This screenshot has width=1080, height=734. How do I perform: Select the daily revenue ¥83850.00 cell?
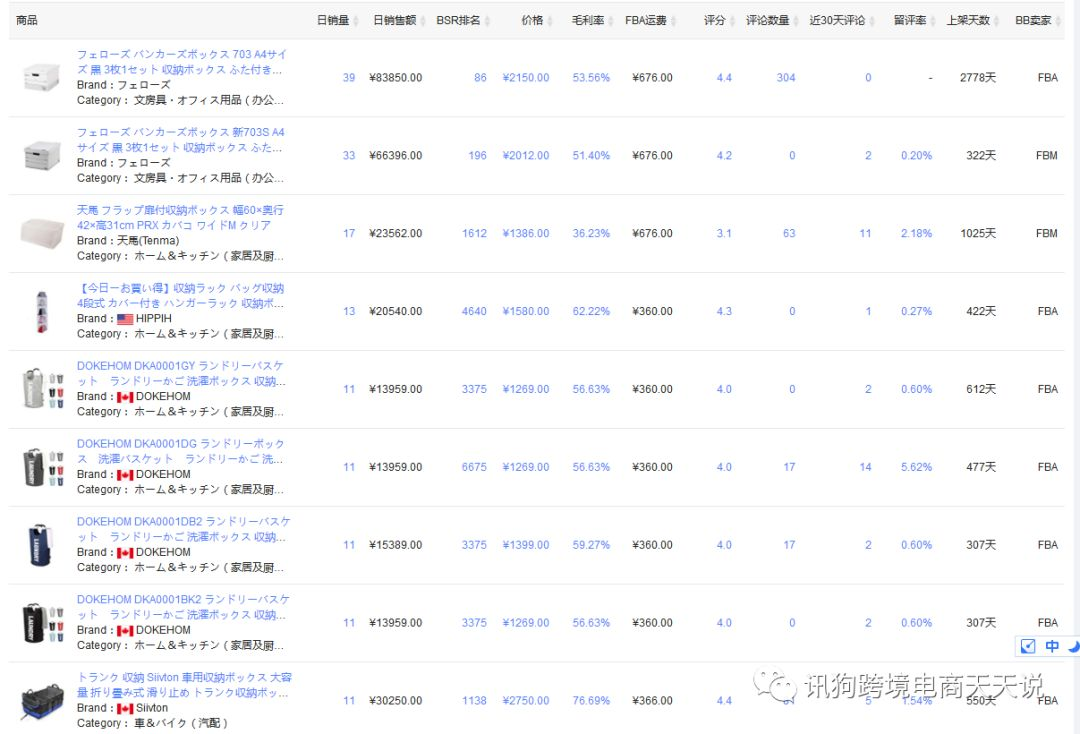pos(395,78)
